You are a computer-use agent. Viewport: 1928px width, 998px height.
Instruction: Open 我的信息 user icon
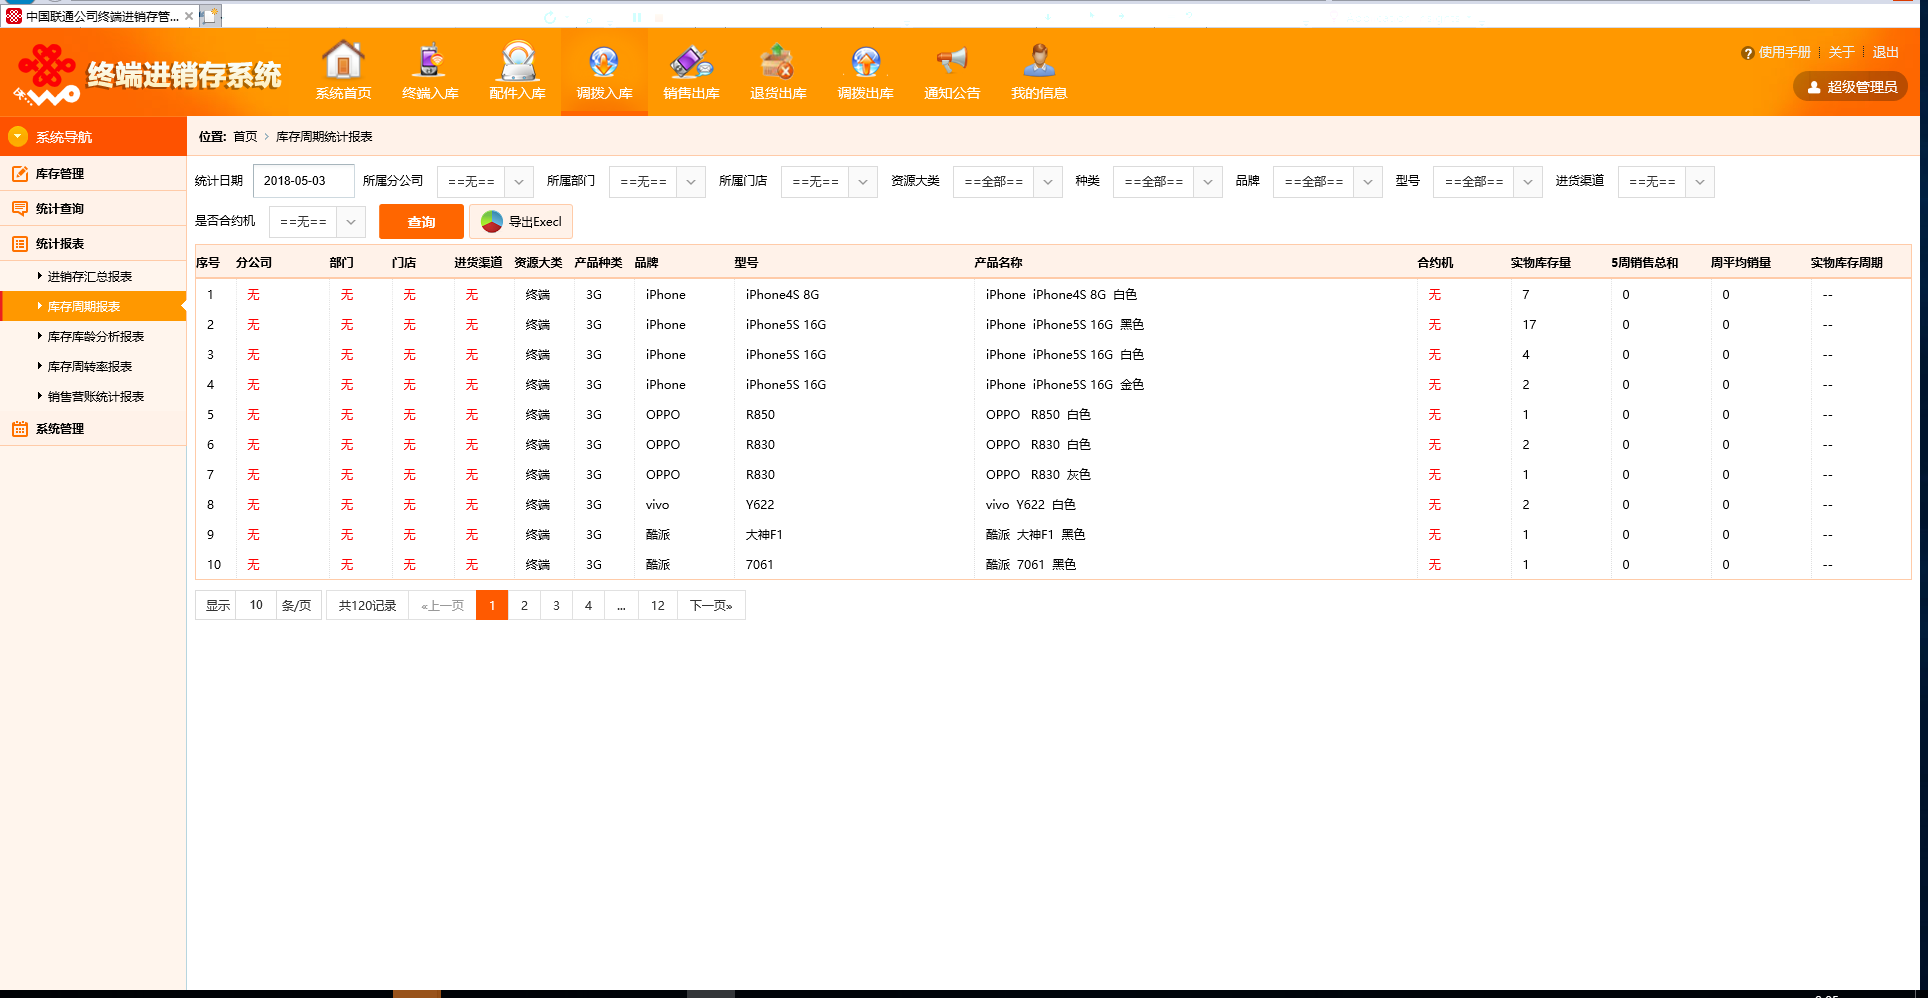[x=1039, y=61]
